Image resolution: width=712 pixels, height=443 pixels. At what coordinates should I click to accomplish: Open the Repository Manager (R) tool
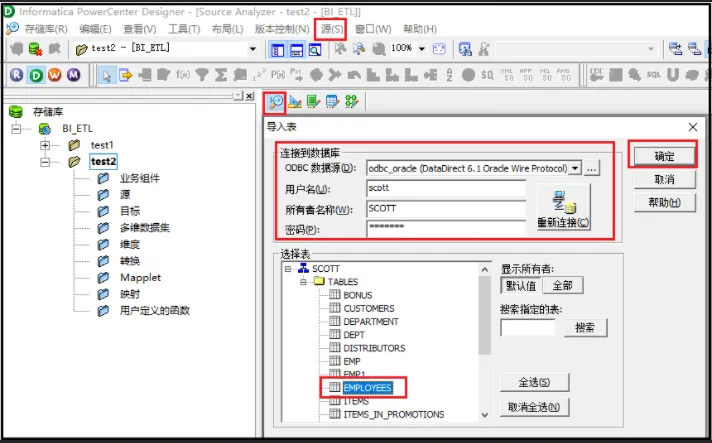[16, 75]
